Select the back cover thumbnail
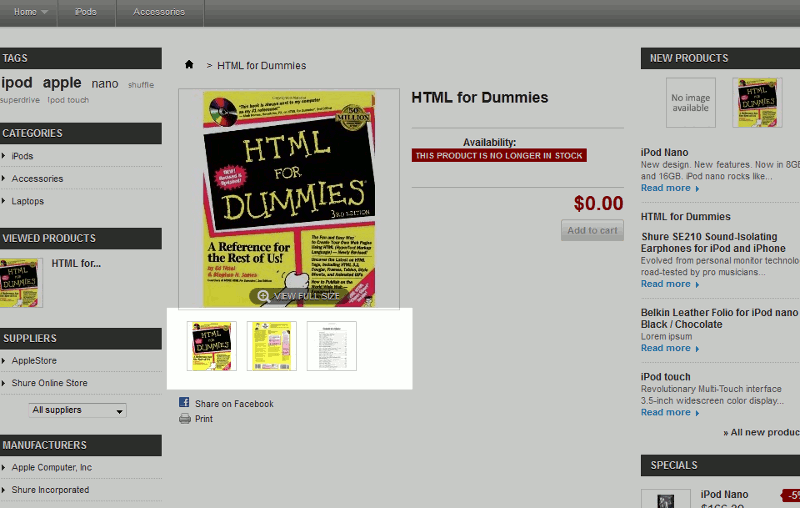800x508 pixels. coord(271,346)
